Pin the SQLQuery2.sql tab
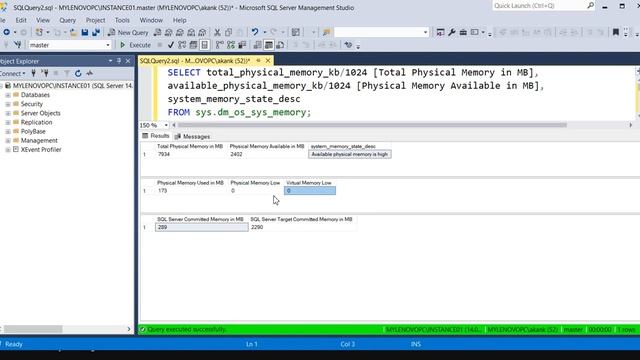Screen dimensions: 640x360 [x=258, y=60]
